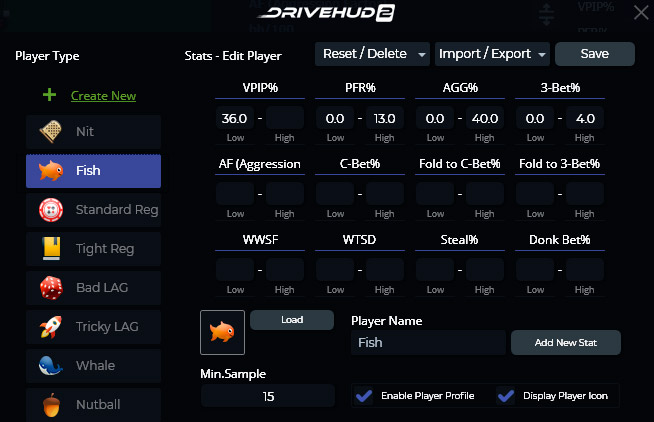654x422 pixels.
Task: Click the green plus icon
Action: tap(49, 95)
